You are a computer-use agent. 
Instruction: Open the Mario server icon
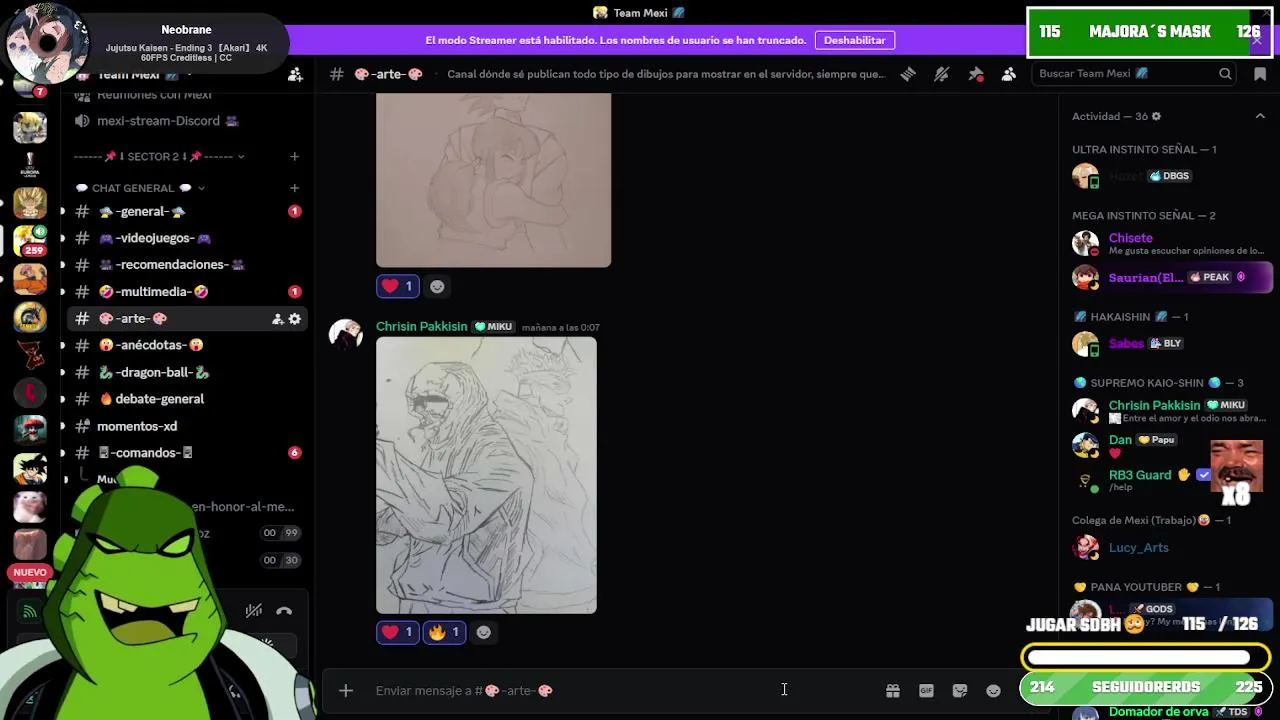tap(30, 430)
